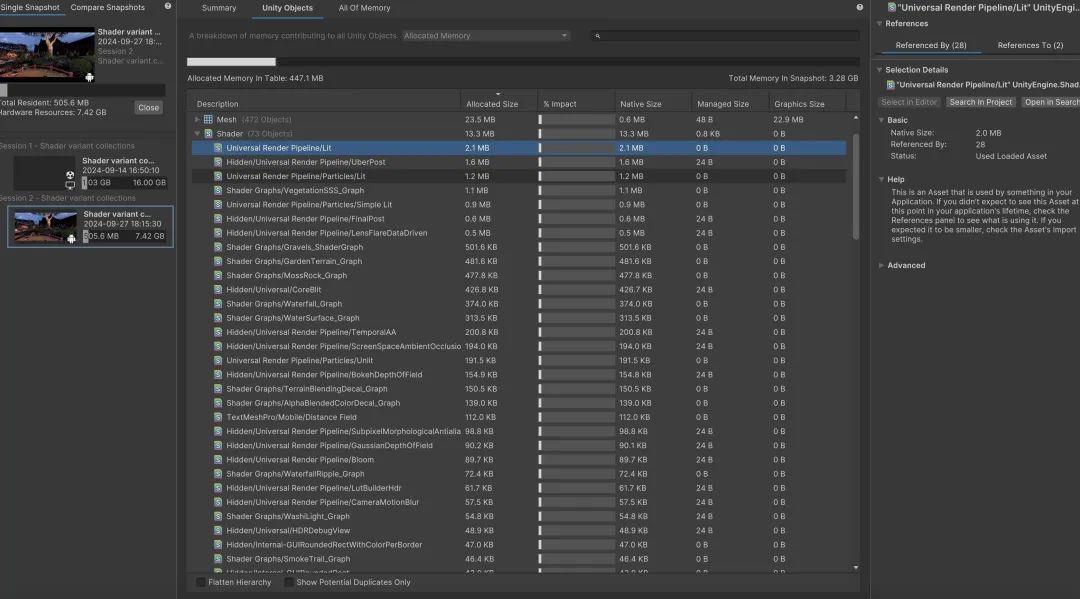Open Referenced By (28) tab
Screen dimensions: 1080x599
[931, 45]
